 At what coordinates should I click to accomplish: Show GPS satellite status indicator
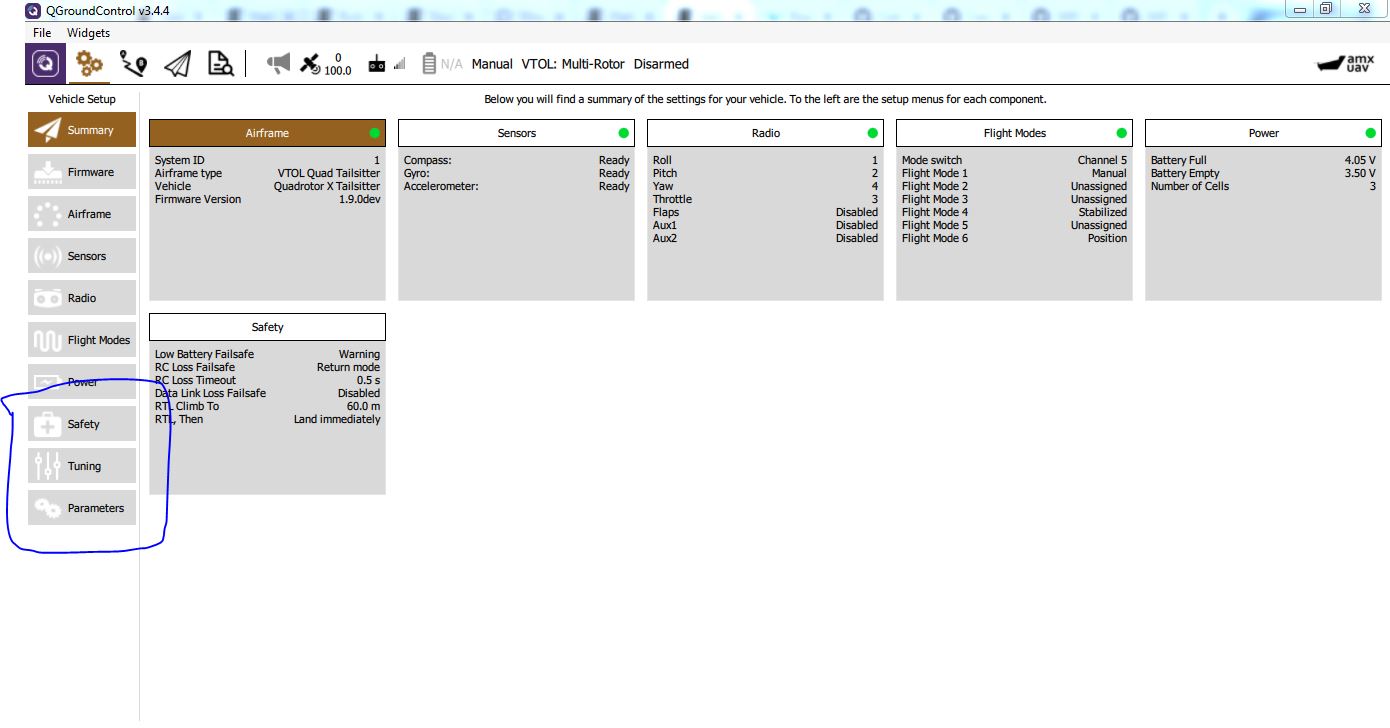pyautogui.click(x=325, y=64)
